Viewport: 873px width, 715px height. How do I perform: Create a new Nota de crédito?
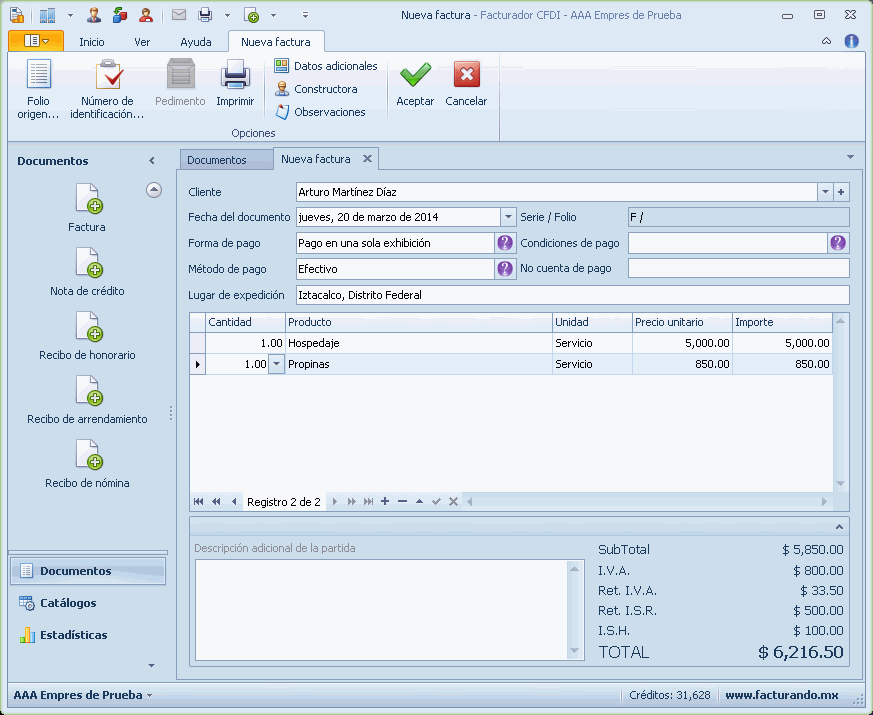87,264
